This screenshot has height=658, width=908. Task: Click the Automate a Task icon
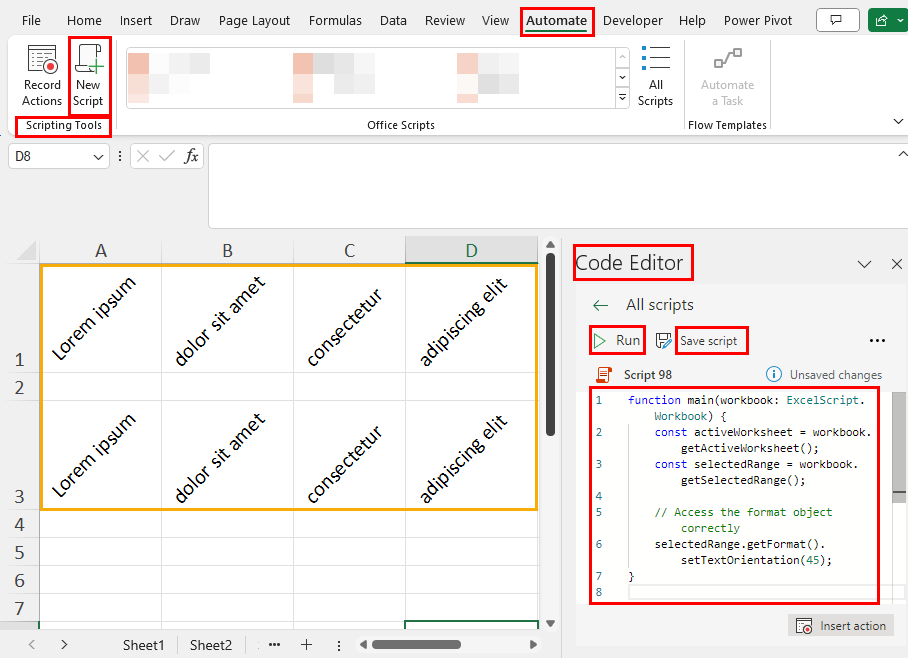tap(727, 60)
